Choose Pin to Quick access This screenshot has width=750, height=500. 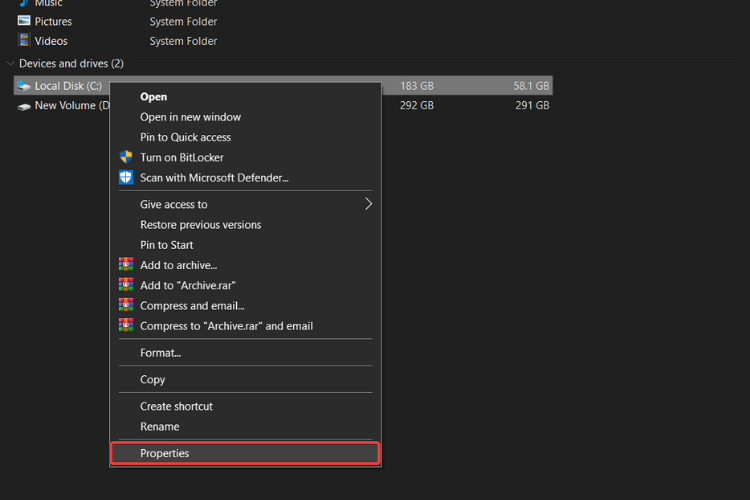185,137
